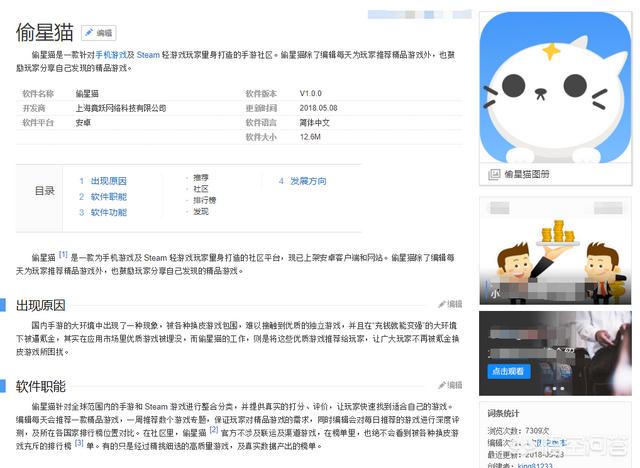640x468 pixels.
Task: Click the 软件名称 value 偷星猫 in info table
Action: 87,93
